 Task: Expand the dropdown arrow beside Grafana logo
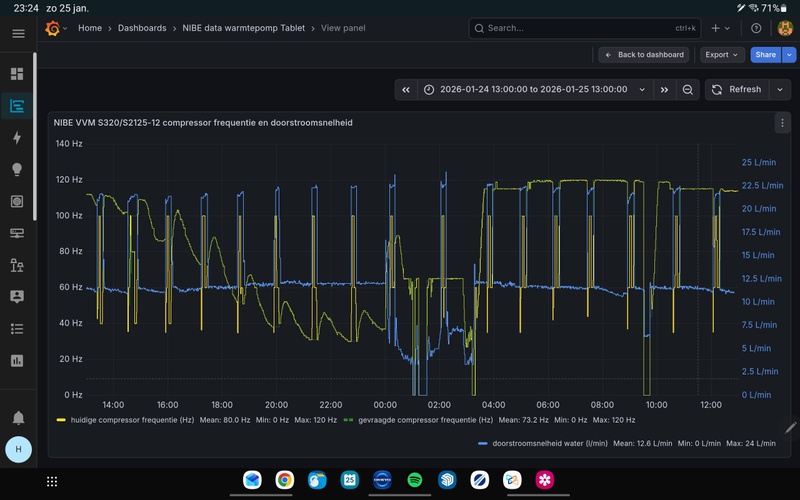click(x=65, y=29)
